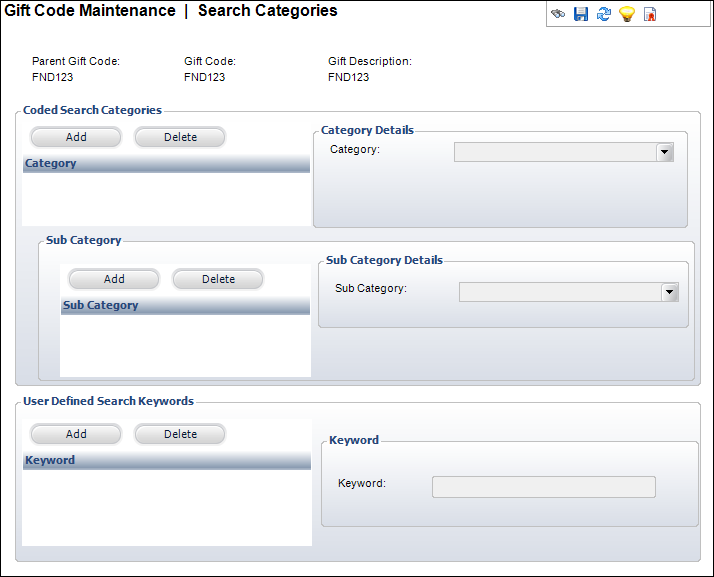
Task: Click the Gift Description value FND123
Action: [x=348, y=77]
